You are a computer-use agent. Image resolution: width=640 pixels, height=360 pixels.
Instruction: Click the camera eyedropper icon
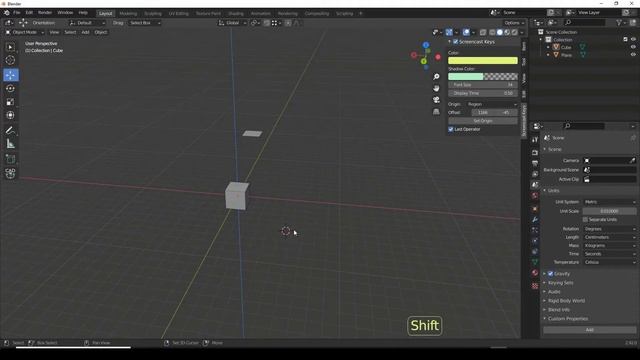632,160
